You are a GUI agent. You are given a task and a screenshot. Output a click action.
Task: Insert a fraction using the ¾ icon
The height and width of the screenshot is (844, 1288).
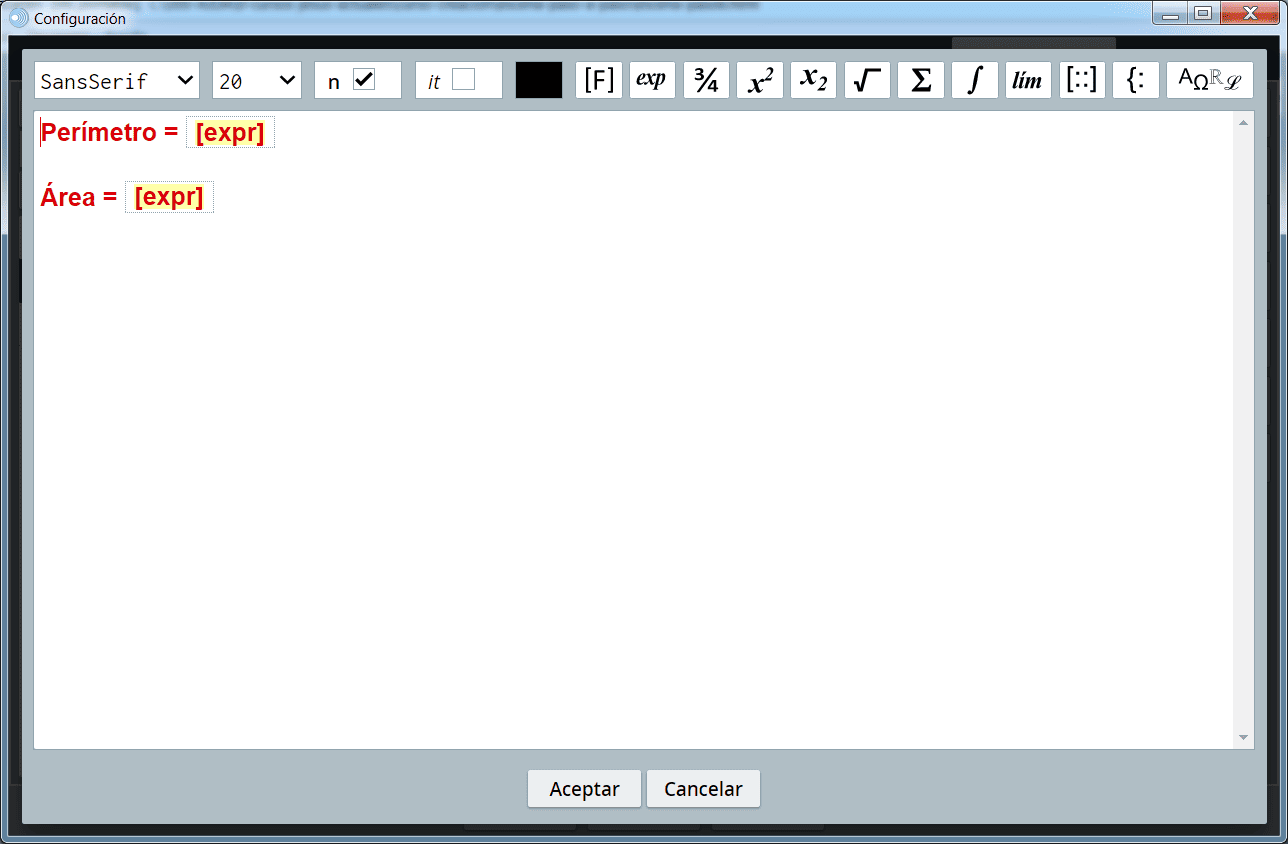click(706, 81)
